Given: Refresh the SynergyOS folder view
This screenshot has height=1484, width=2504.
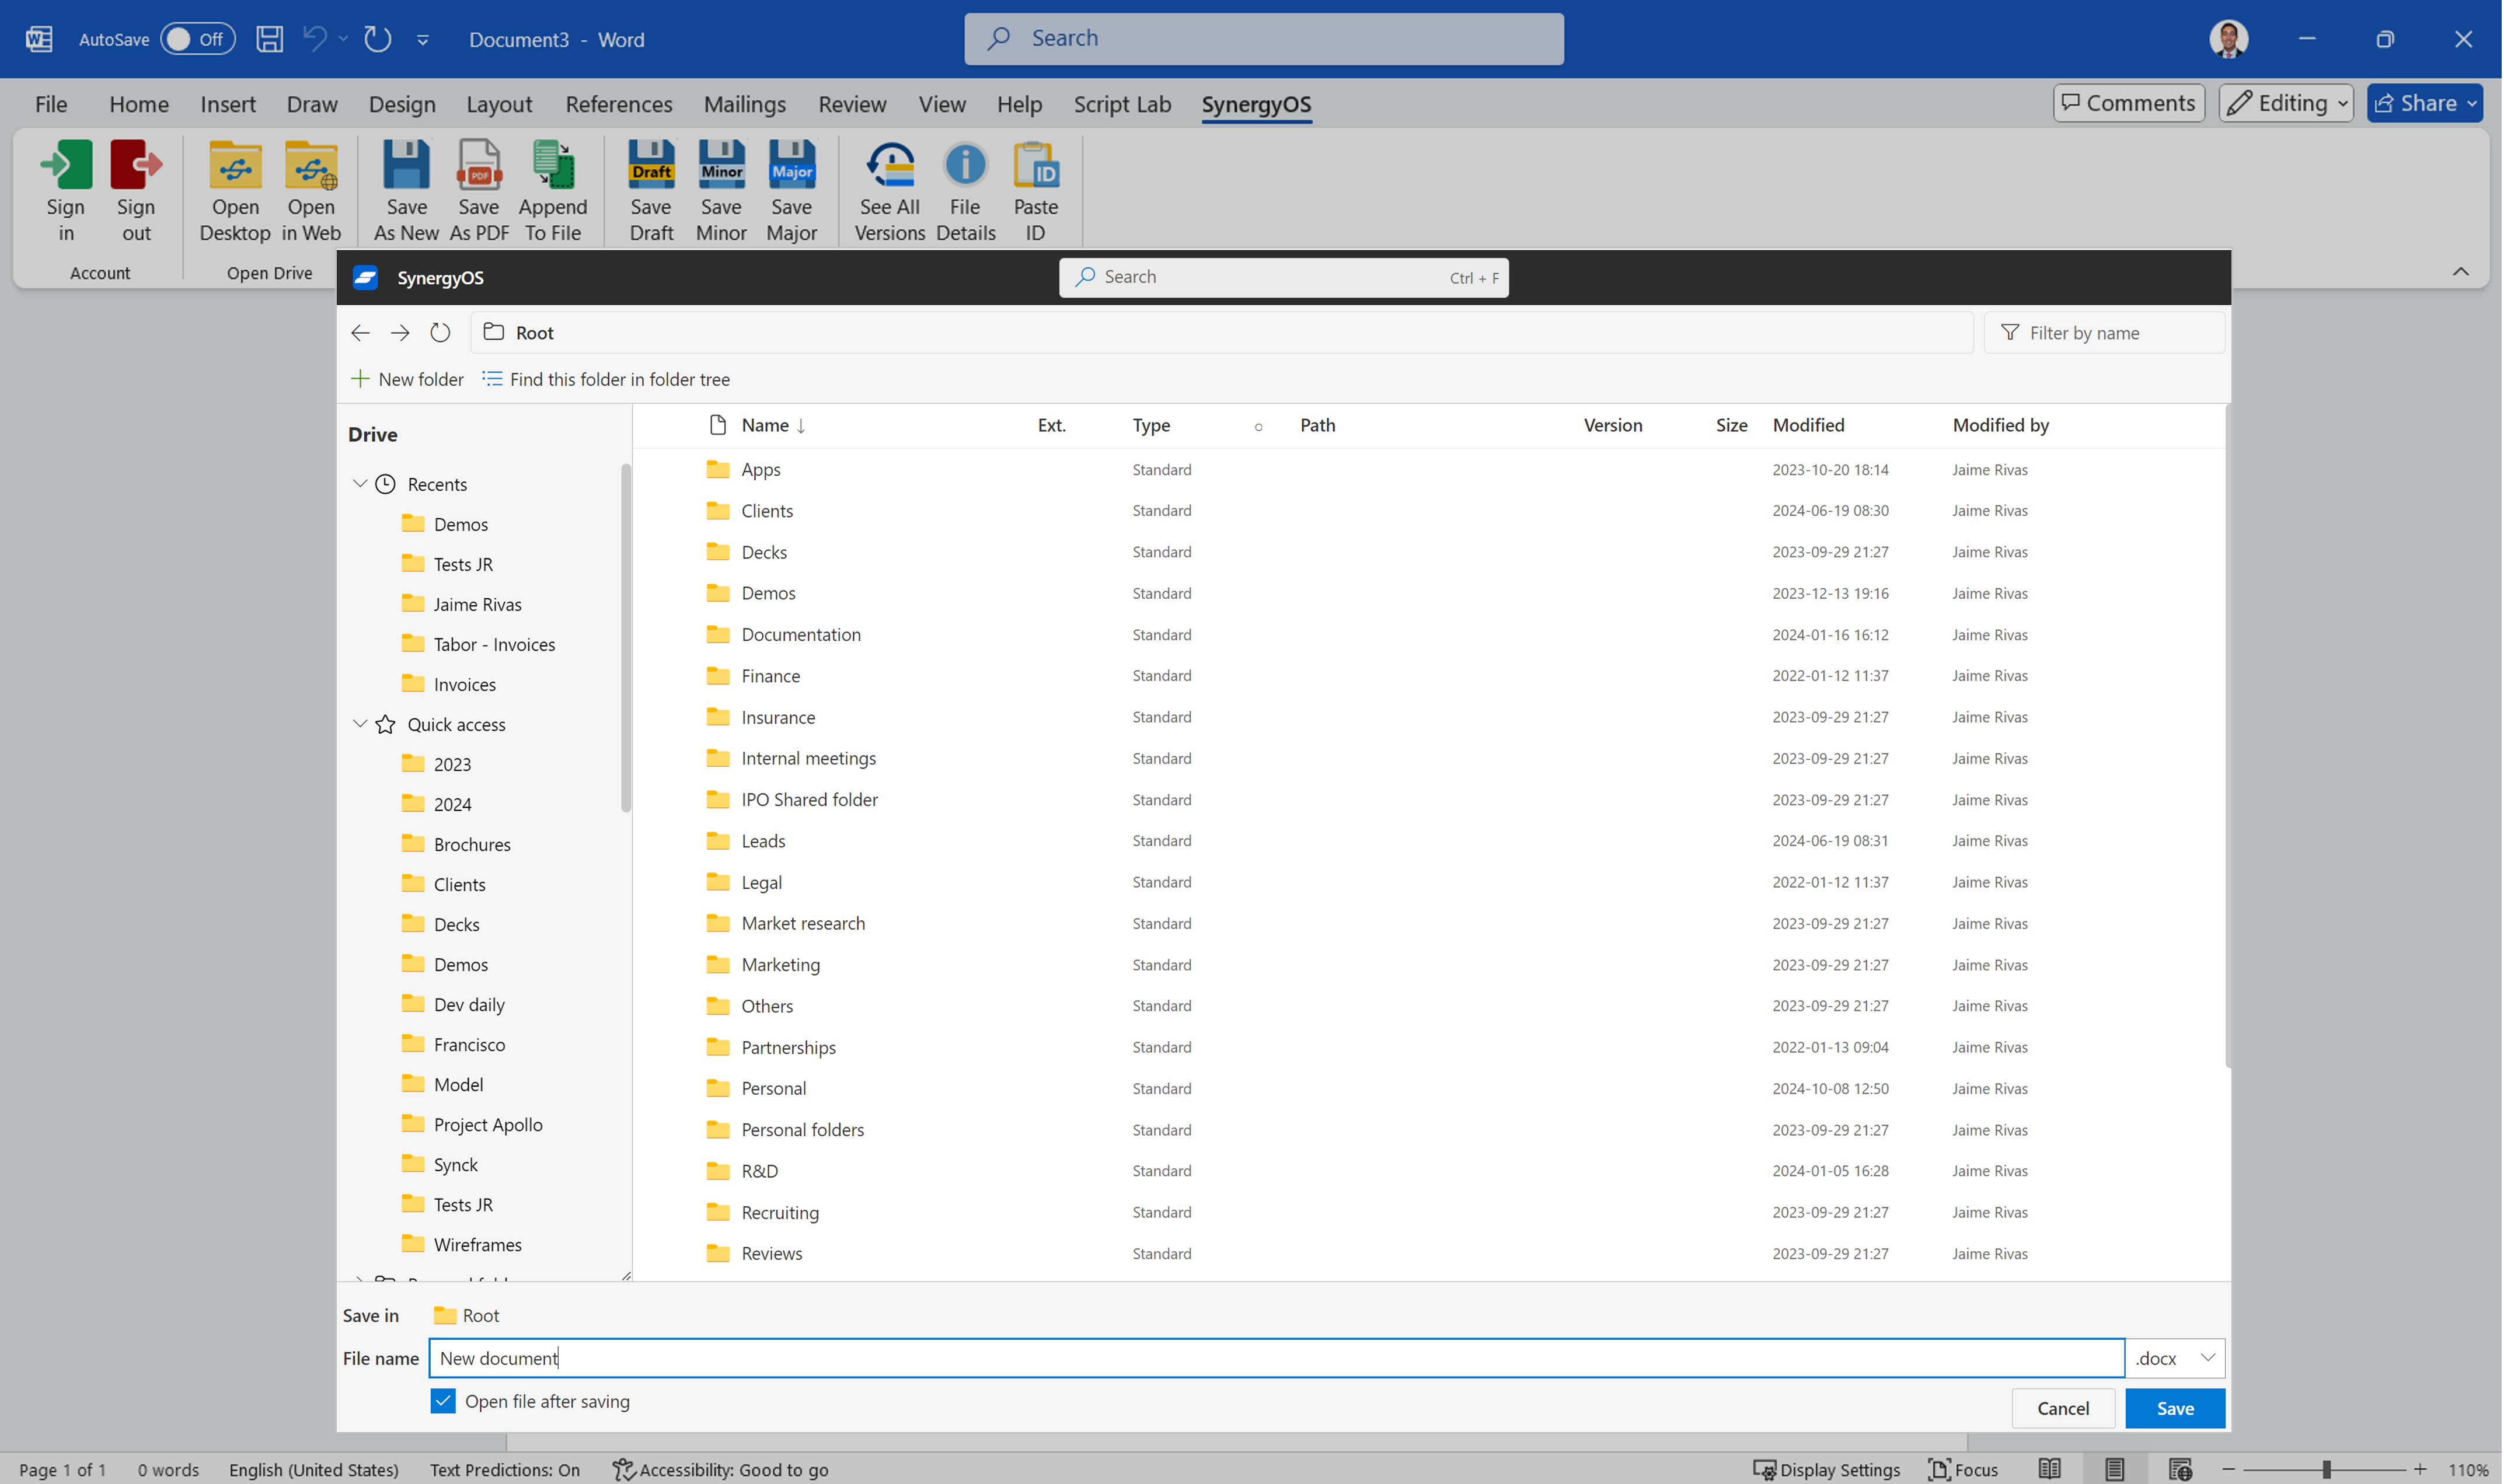Looking at the screenshot, I should click(x=440, y=333).
